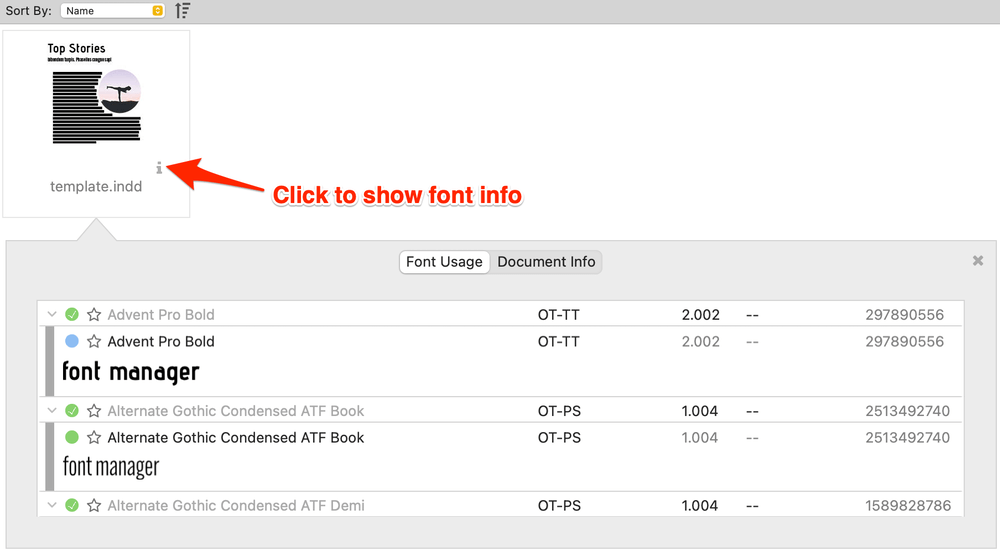This screenshot has height=551, width=1000.
Task: Click ID 2513492740 in the ATF Book group row
Action: pos(908,411)
